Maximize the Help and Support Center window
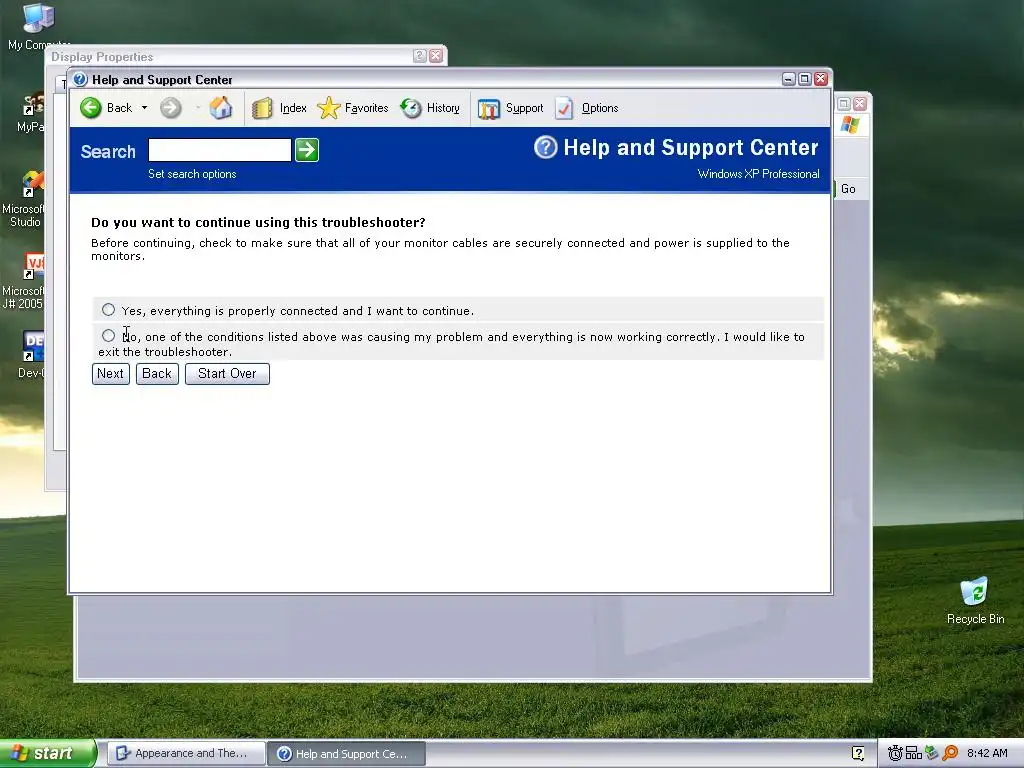Viewport: 1024px width, 768px height. (x=805, y=79)
